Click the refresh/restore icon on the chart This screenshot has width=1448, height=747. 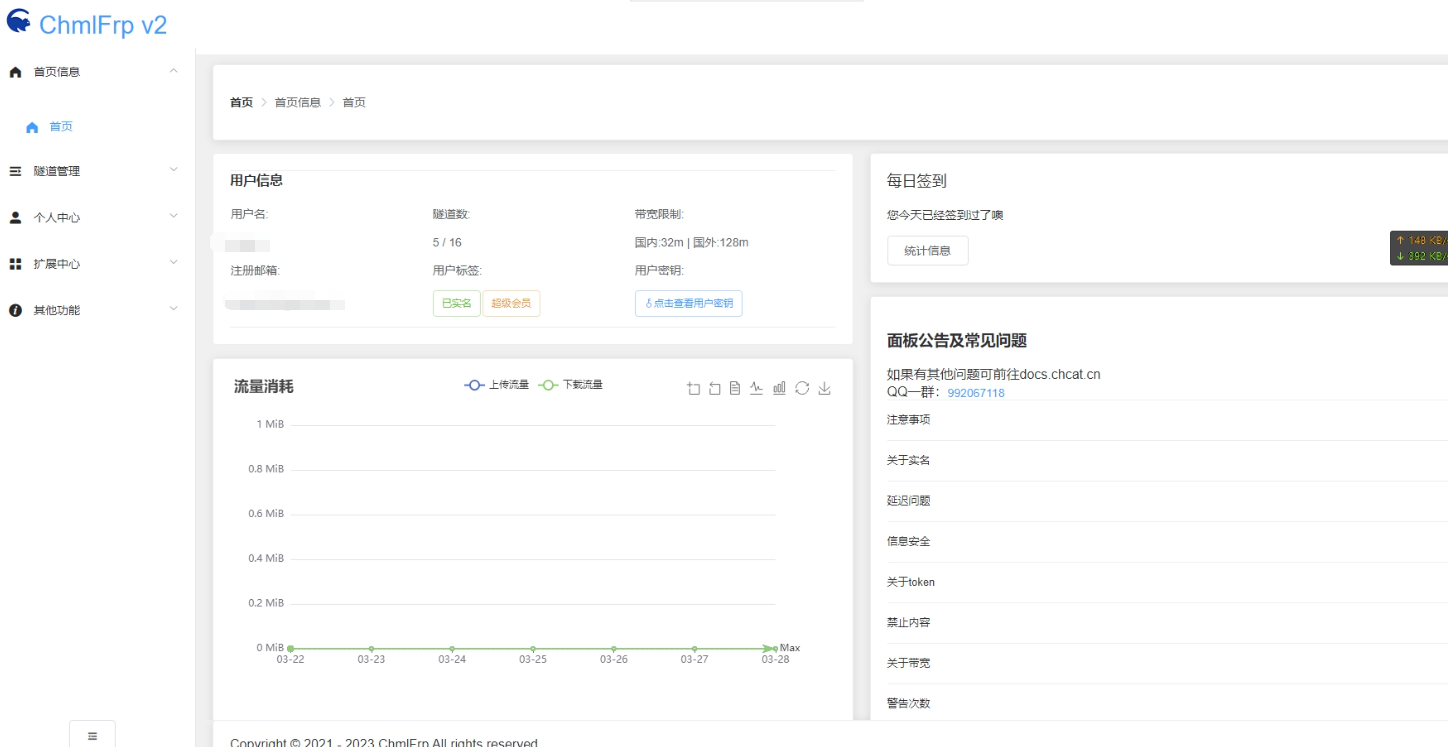tap(802, 388)
